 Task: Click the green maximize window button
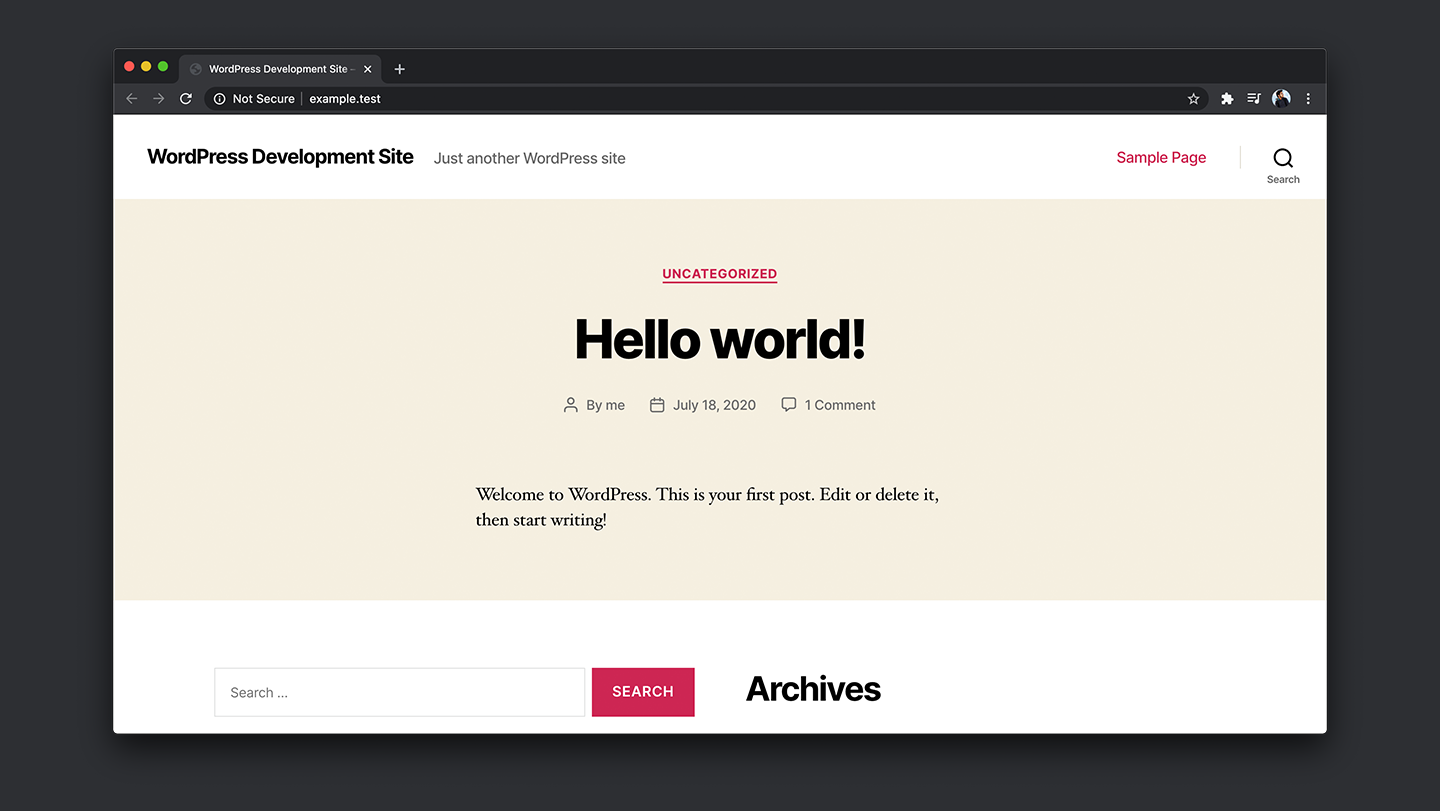pos(163,66)
